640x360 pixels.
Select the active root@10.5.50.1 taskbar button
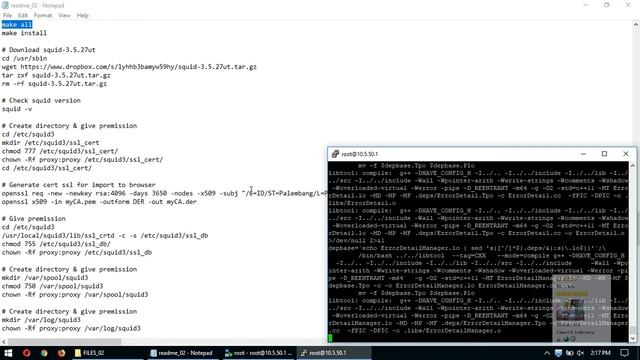(x=334, y=353)
